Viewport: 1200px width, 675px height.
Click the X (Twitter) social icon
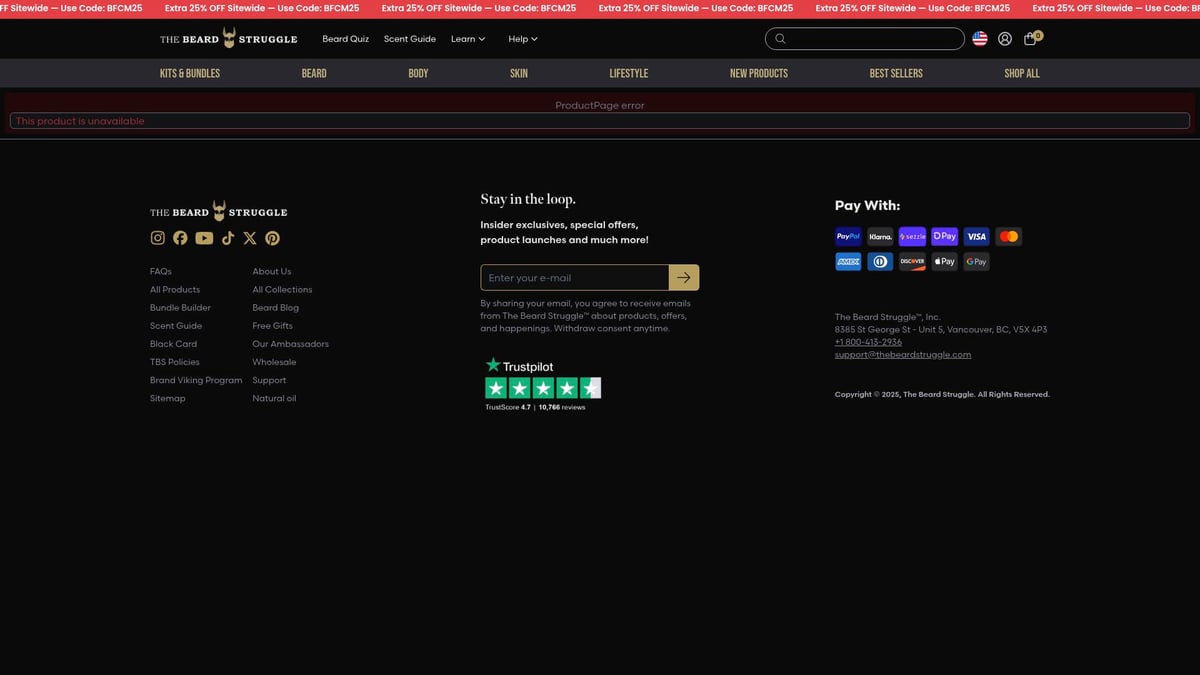(x=250, y=238)
